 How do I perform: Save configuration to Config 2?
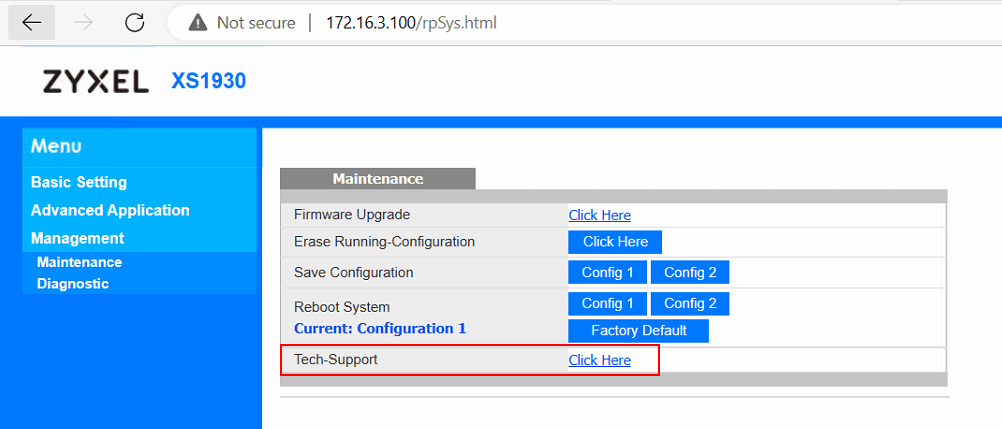tap(690, 272)
